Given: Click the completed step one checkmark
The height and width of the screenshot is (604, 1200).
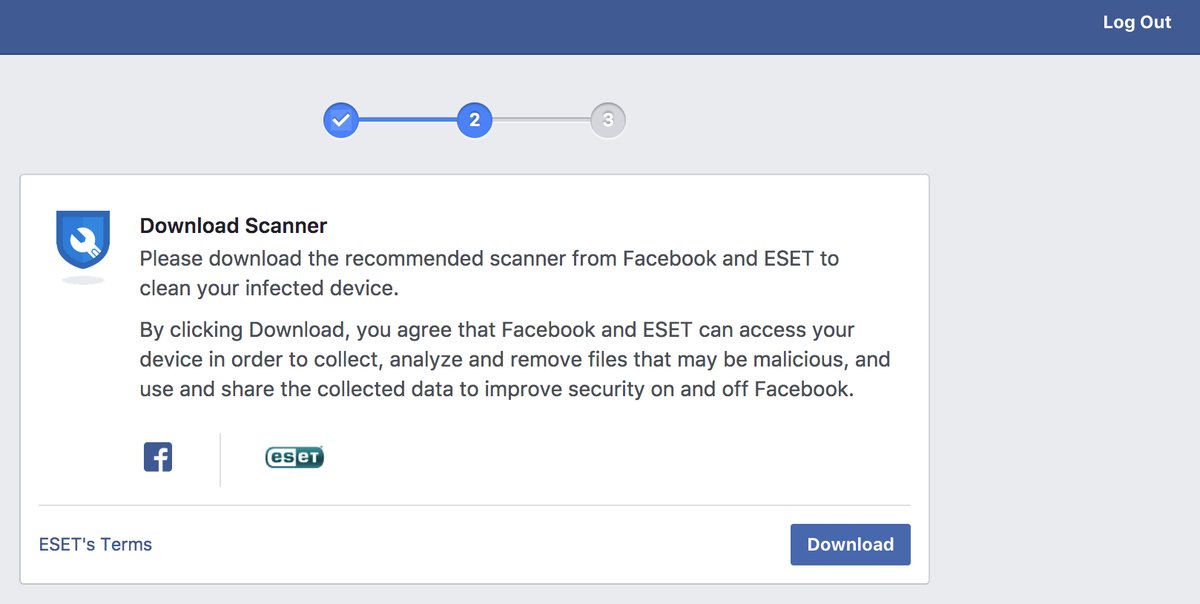Looking at the screenshot, I should (341, 121).
